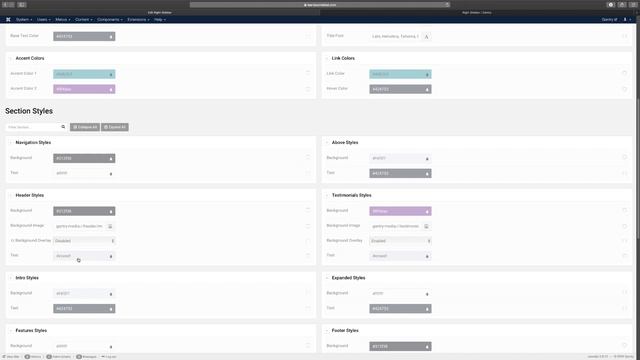Viewport: 640px width, 360px height.
Task: Toggle override checkbox for Accent Color 2
Action: (x=308, y=89)
